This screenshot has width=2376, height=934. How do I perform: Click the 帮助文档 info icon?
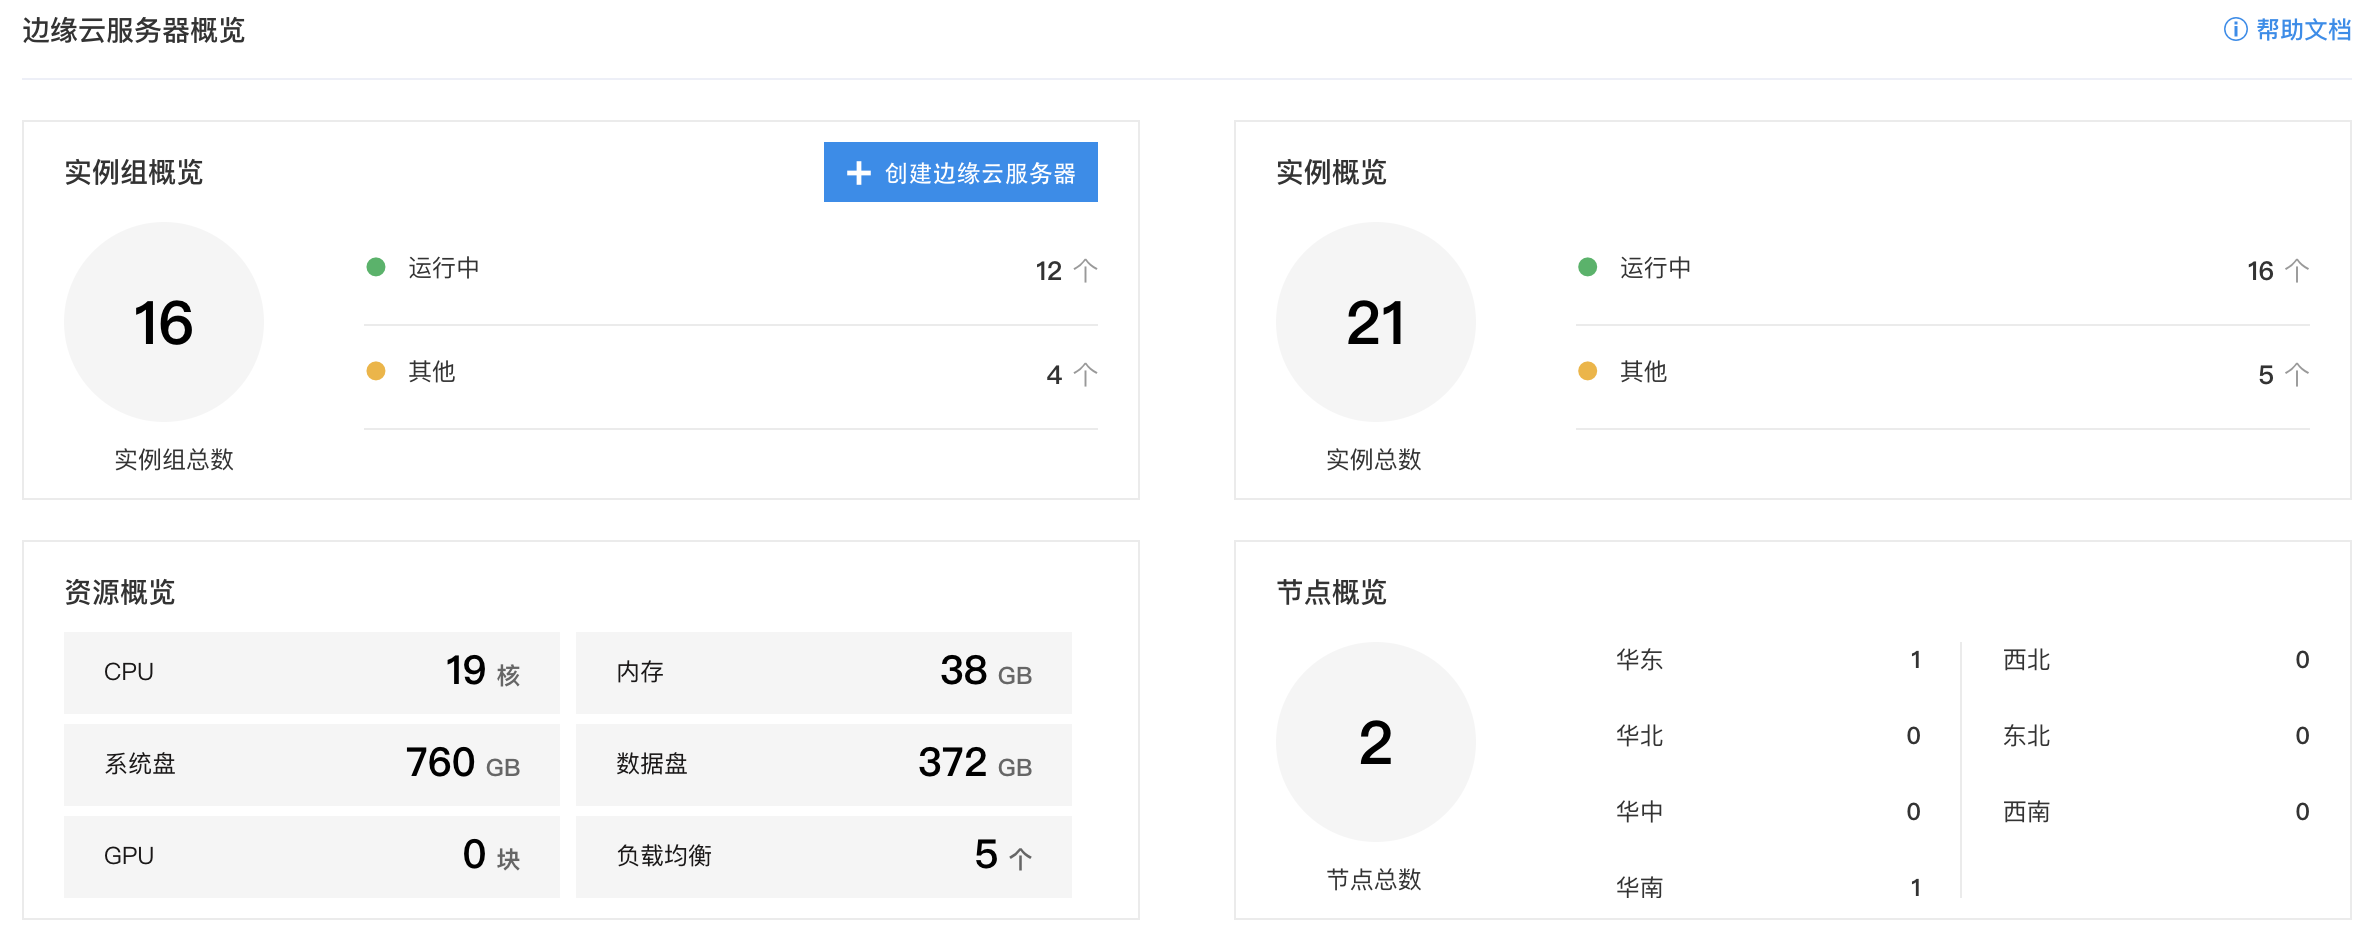pos(2235,30)
